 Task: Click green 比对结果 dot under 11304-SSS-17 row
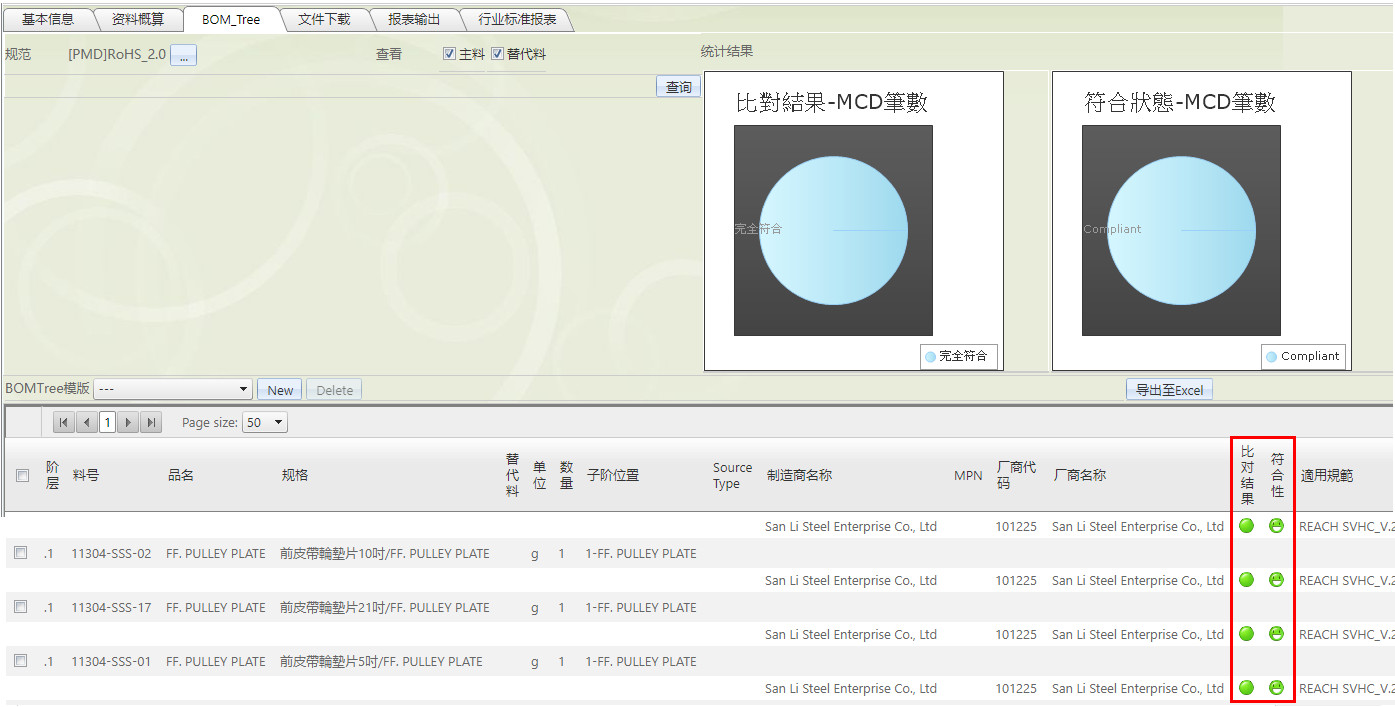tap(1246, 634)
